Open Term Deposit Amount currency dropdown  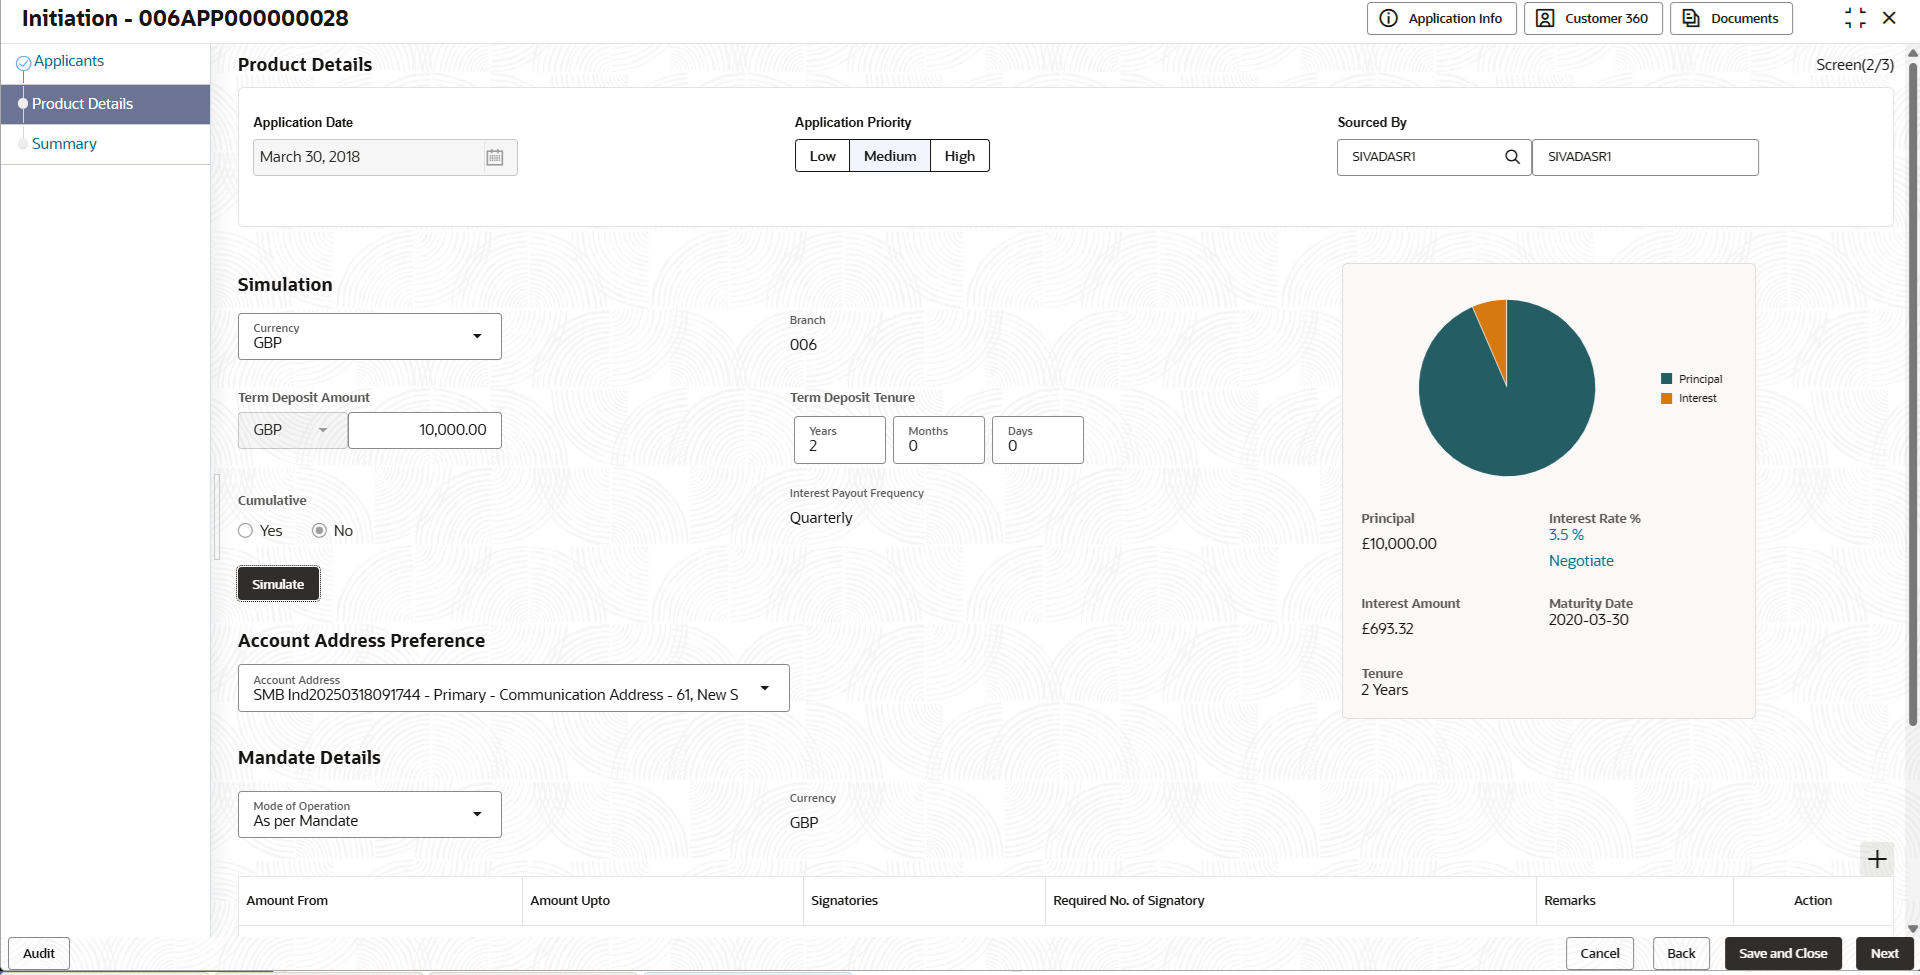tap(293, 430)
